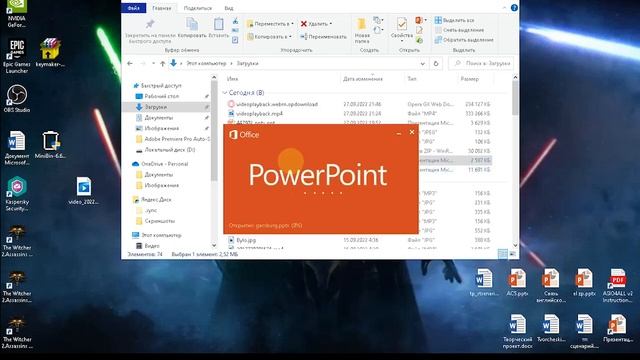The height and width of the screenshot is (360, 640).
Task: Click the Копировать ribbon icon
Action: coord(192,24)
